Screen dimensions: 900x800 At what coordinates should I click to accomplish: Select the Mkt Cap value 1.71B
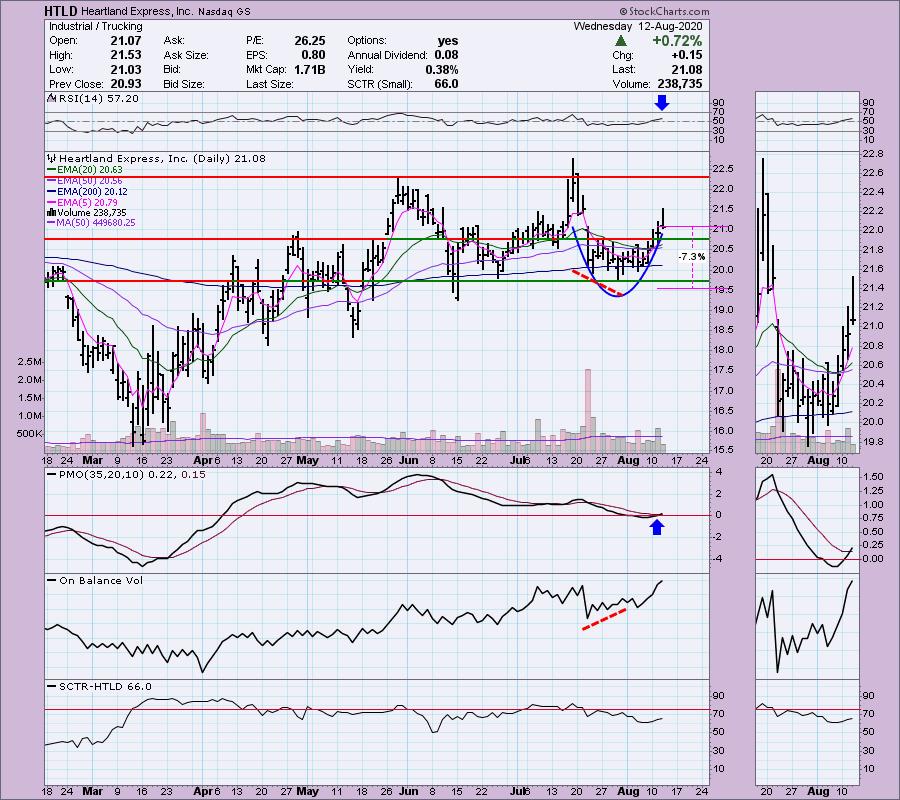310,69
